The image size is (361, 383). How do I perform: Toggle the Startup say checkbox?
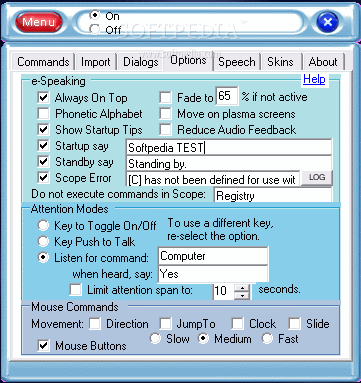[x=43, y=146]
